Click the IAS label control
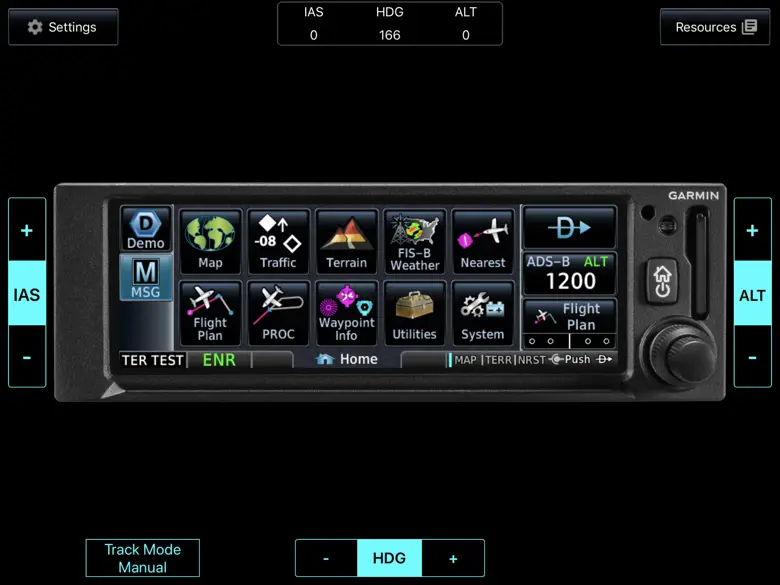This screenshot has width=780, height=585. pyautogui.click(x=27, y=294)
